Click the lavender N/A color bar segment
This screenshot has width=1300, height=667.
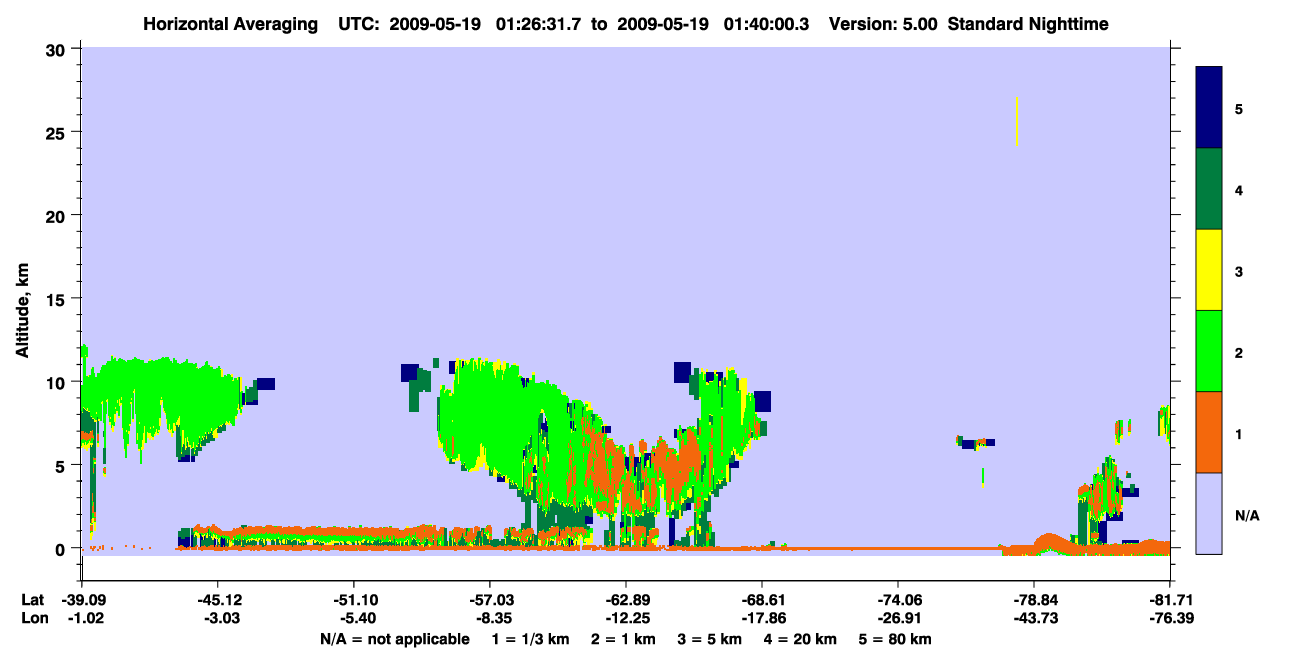click(x=1209, y=513)
